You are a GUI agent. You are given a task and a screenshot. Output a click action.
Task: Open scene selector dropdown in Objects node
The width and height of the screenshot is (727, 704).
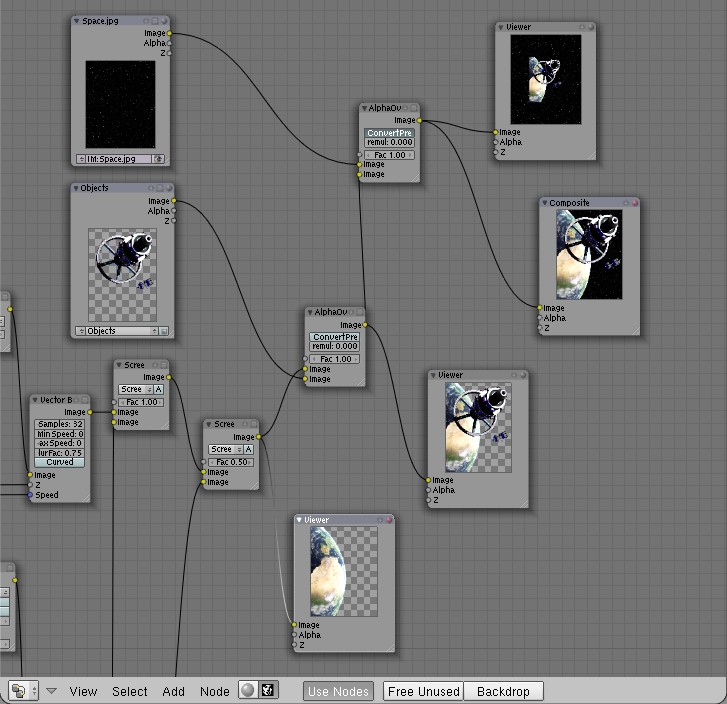point(81,331)
